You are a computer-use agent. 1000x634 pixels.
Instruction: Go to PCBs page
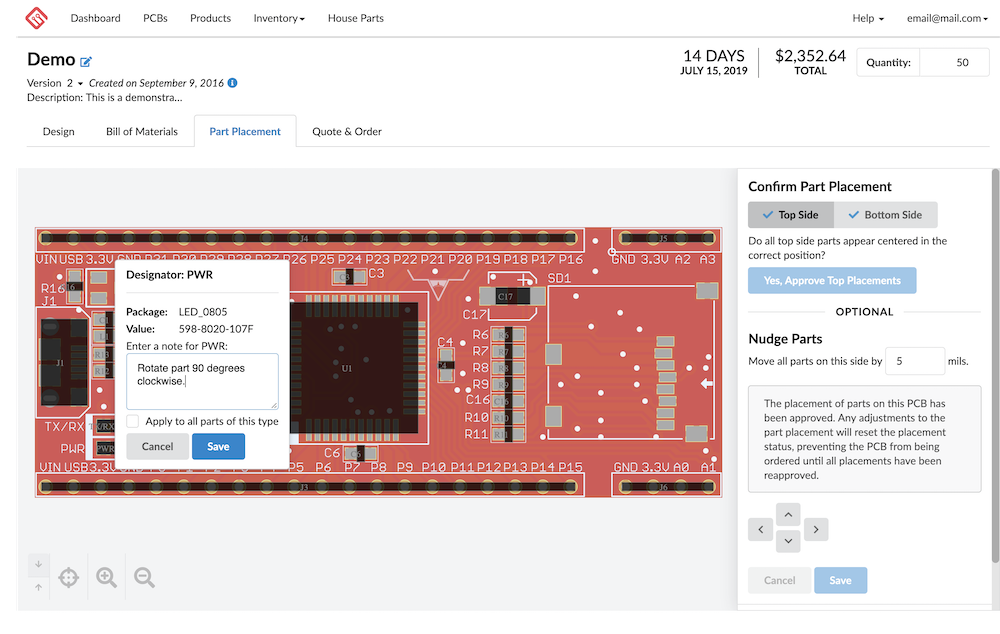click(155, 18)
